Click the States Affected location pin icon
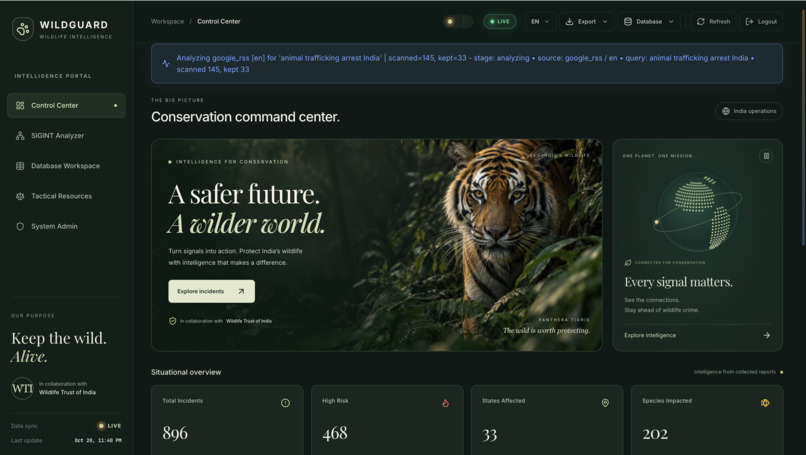 605,403
